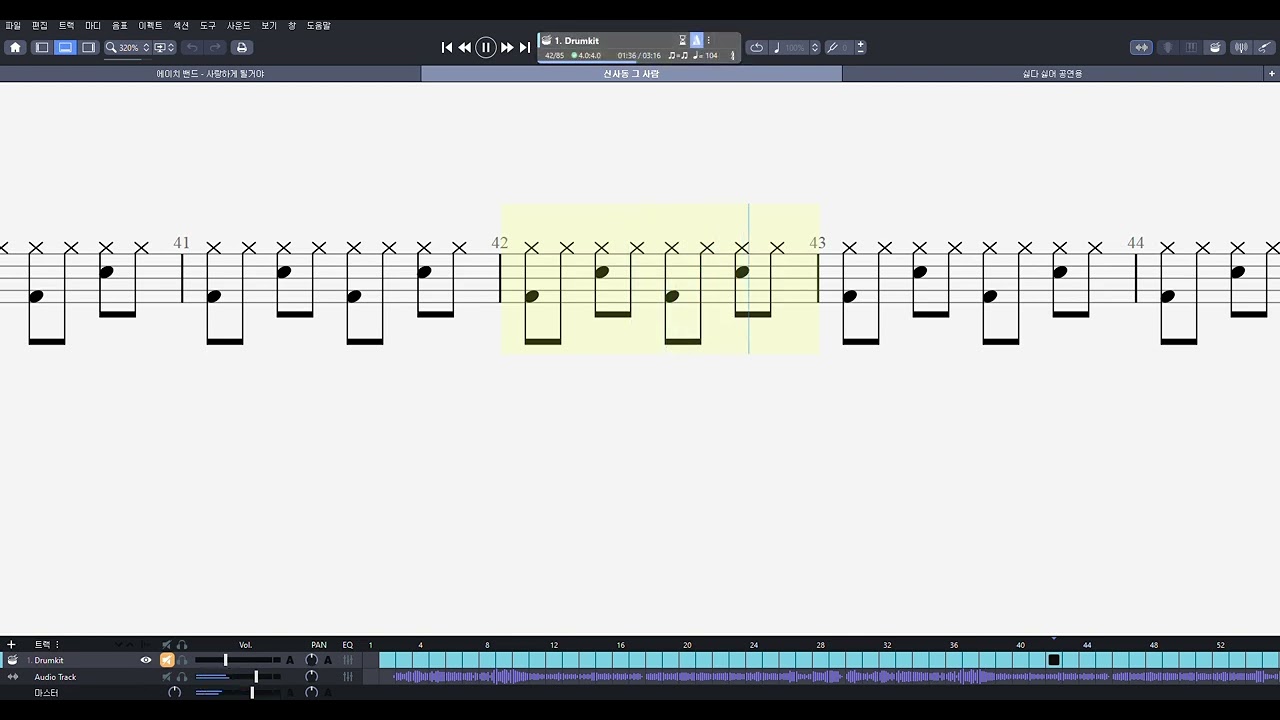The width and height of the screenshot is (1280, 720).
Task: Open the 사운드 menu
Action: [x=239, y=26]
